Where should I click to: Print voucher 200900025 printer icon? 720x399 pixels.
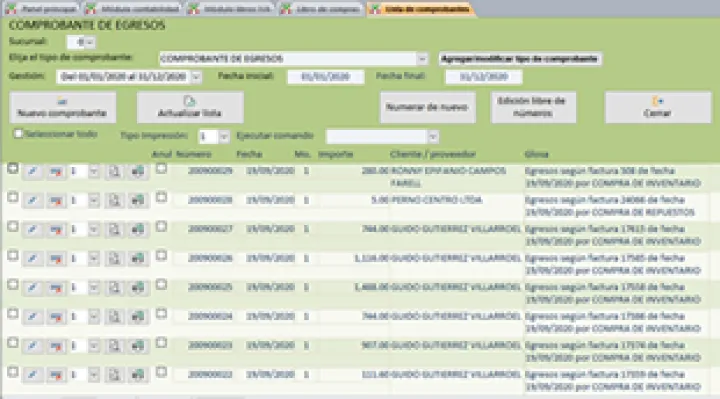[x=138, y=288]
